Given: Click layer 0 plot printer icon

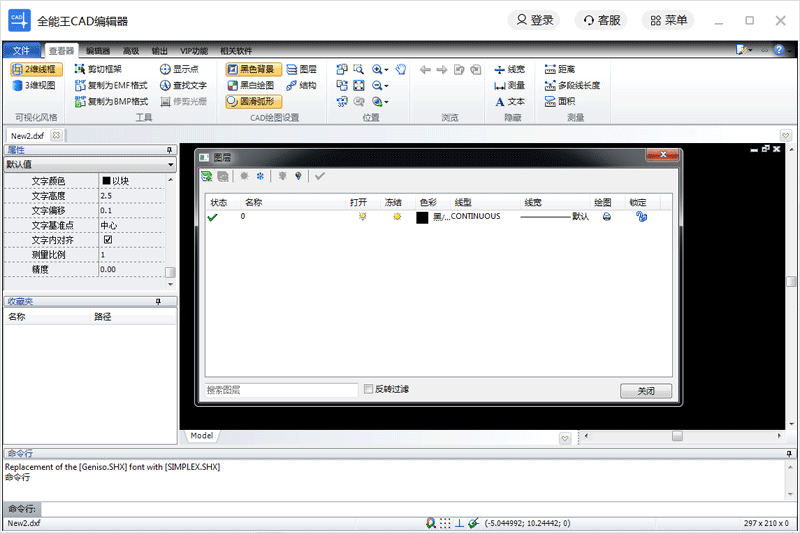Looking at the screenshot, I should [606, 216].
